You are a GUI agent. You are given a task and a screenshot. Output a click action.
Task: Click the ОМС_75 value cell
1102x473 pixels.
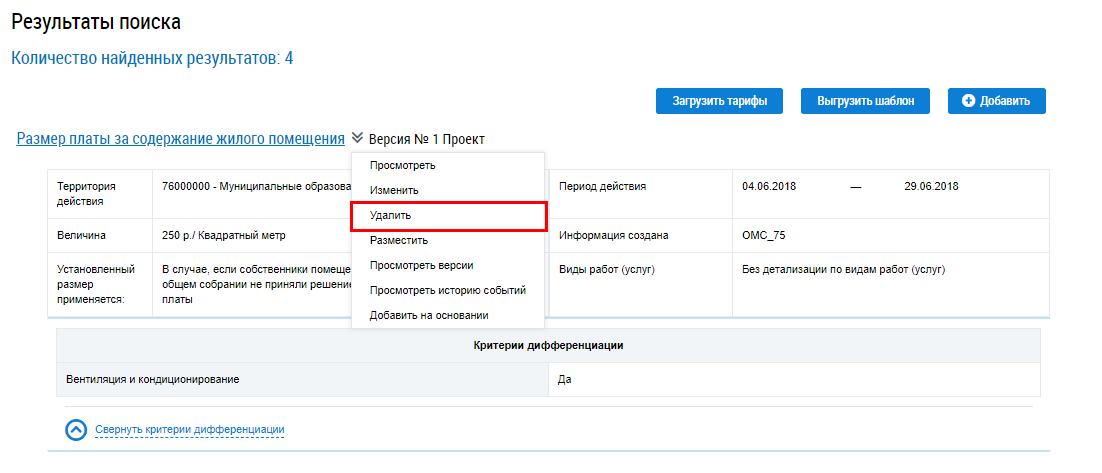tap(765, 236)
